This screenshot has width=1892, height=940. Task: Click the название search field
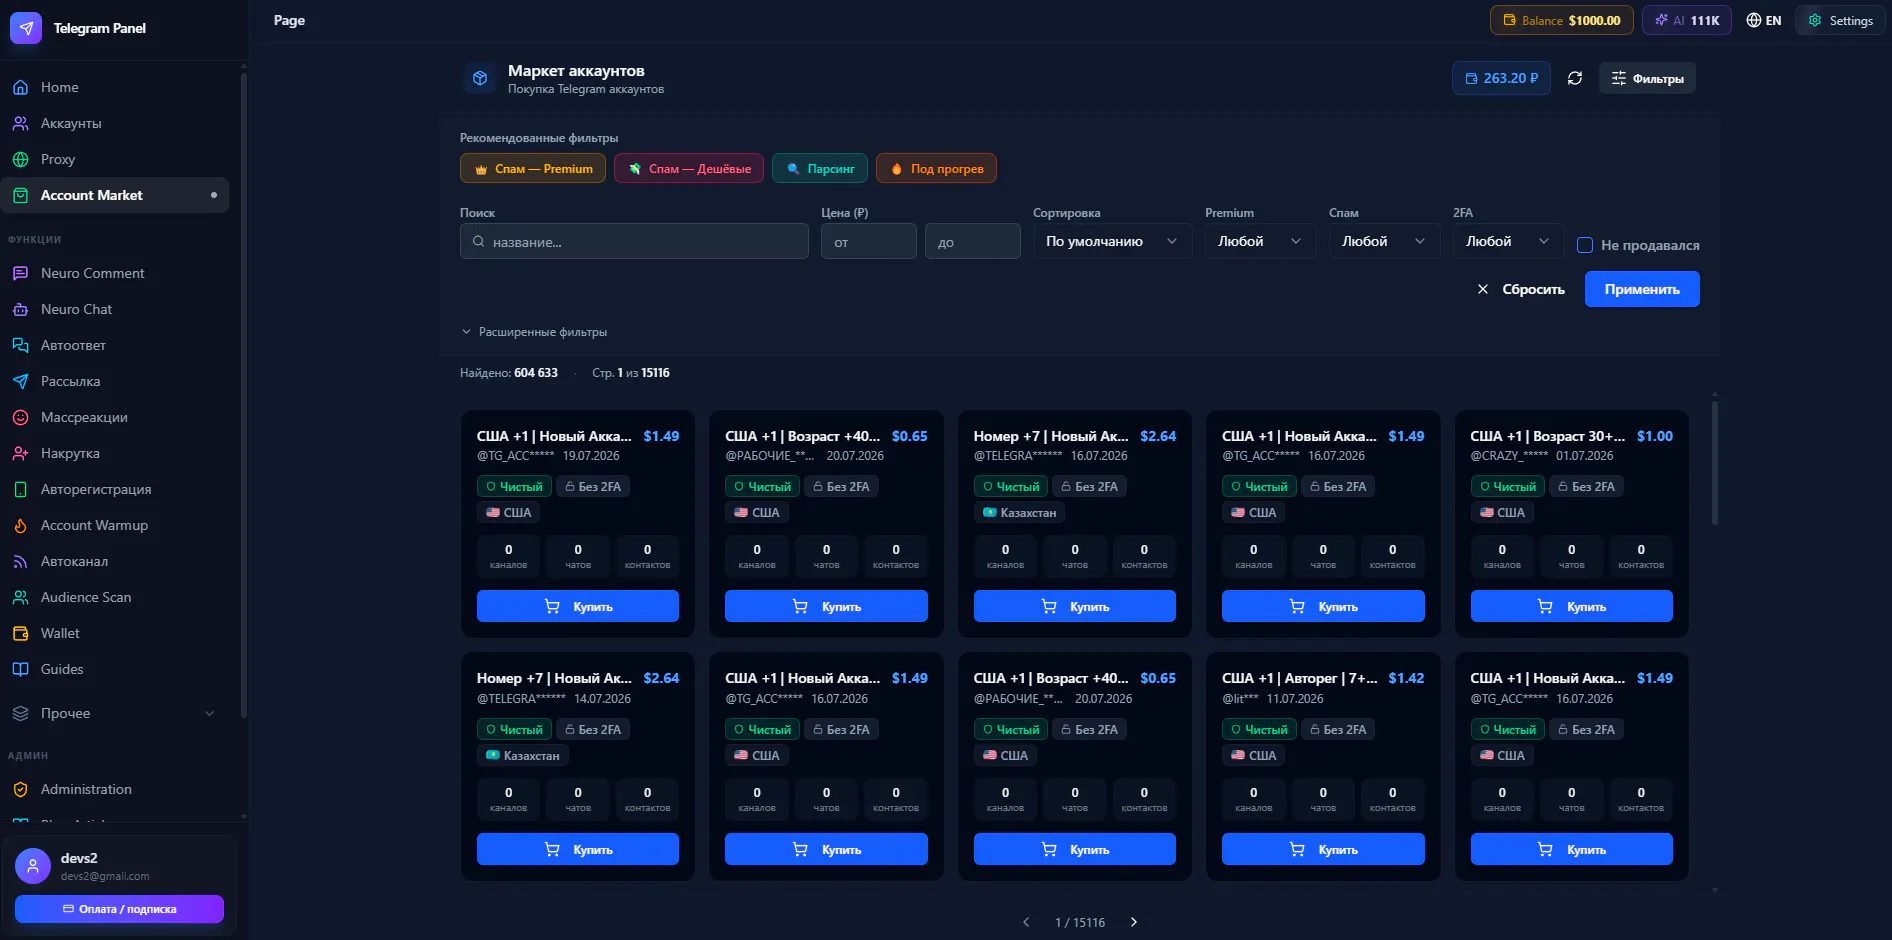pyautogui.click(x=634, y=241)
